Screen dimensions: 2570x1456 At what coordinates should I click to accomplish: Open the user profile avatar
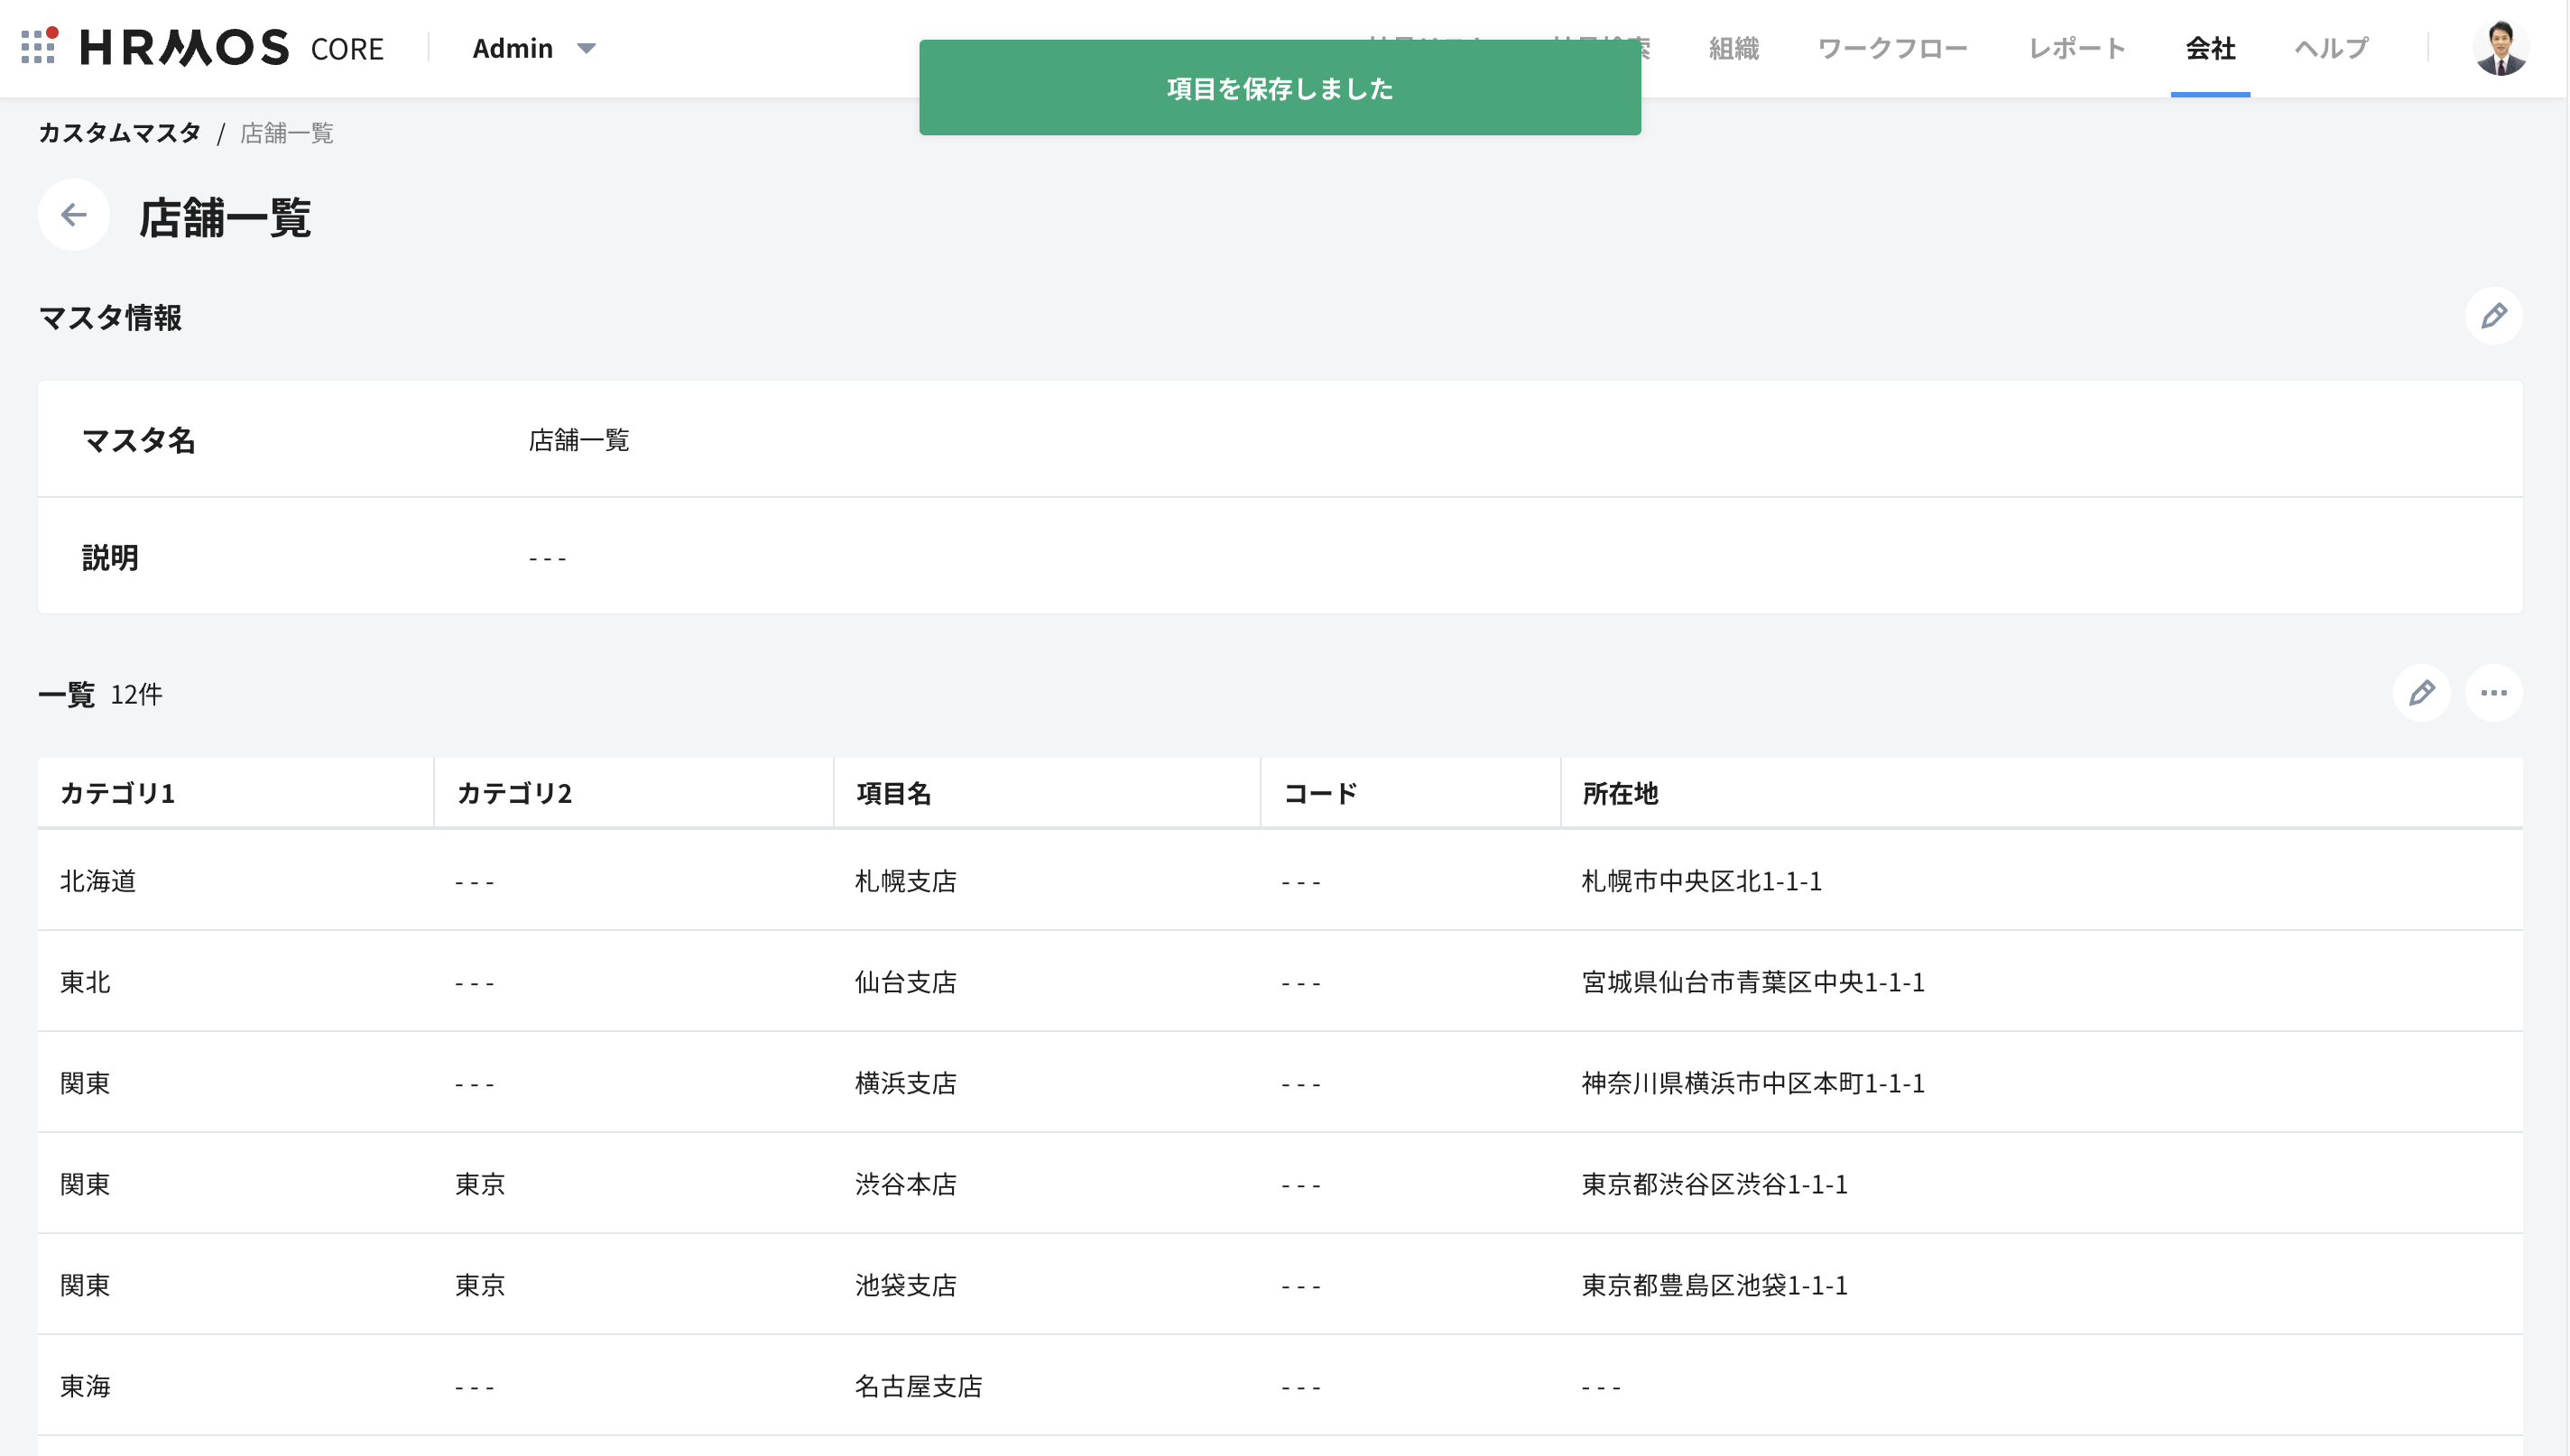[2500, 48]
